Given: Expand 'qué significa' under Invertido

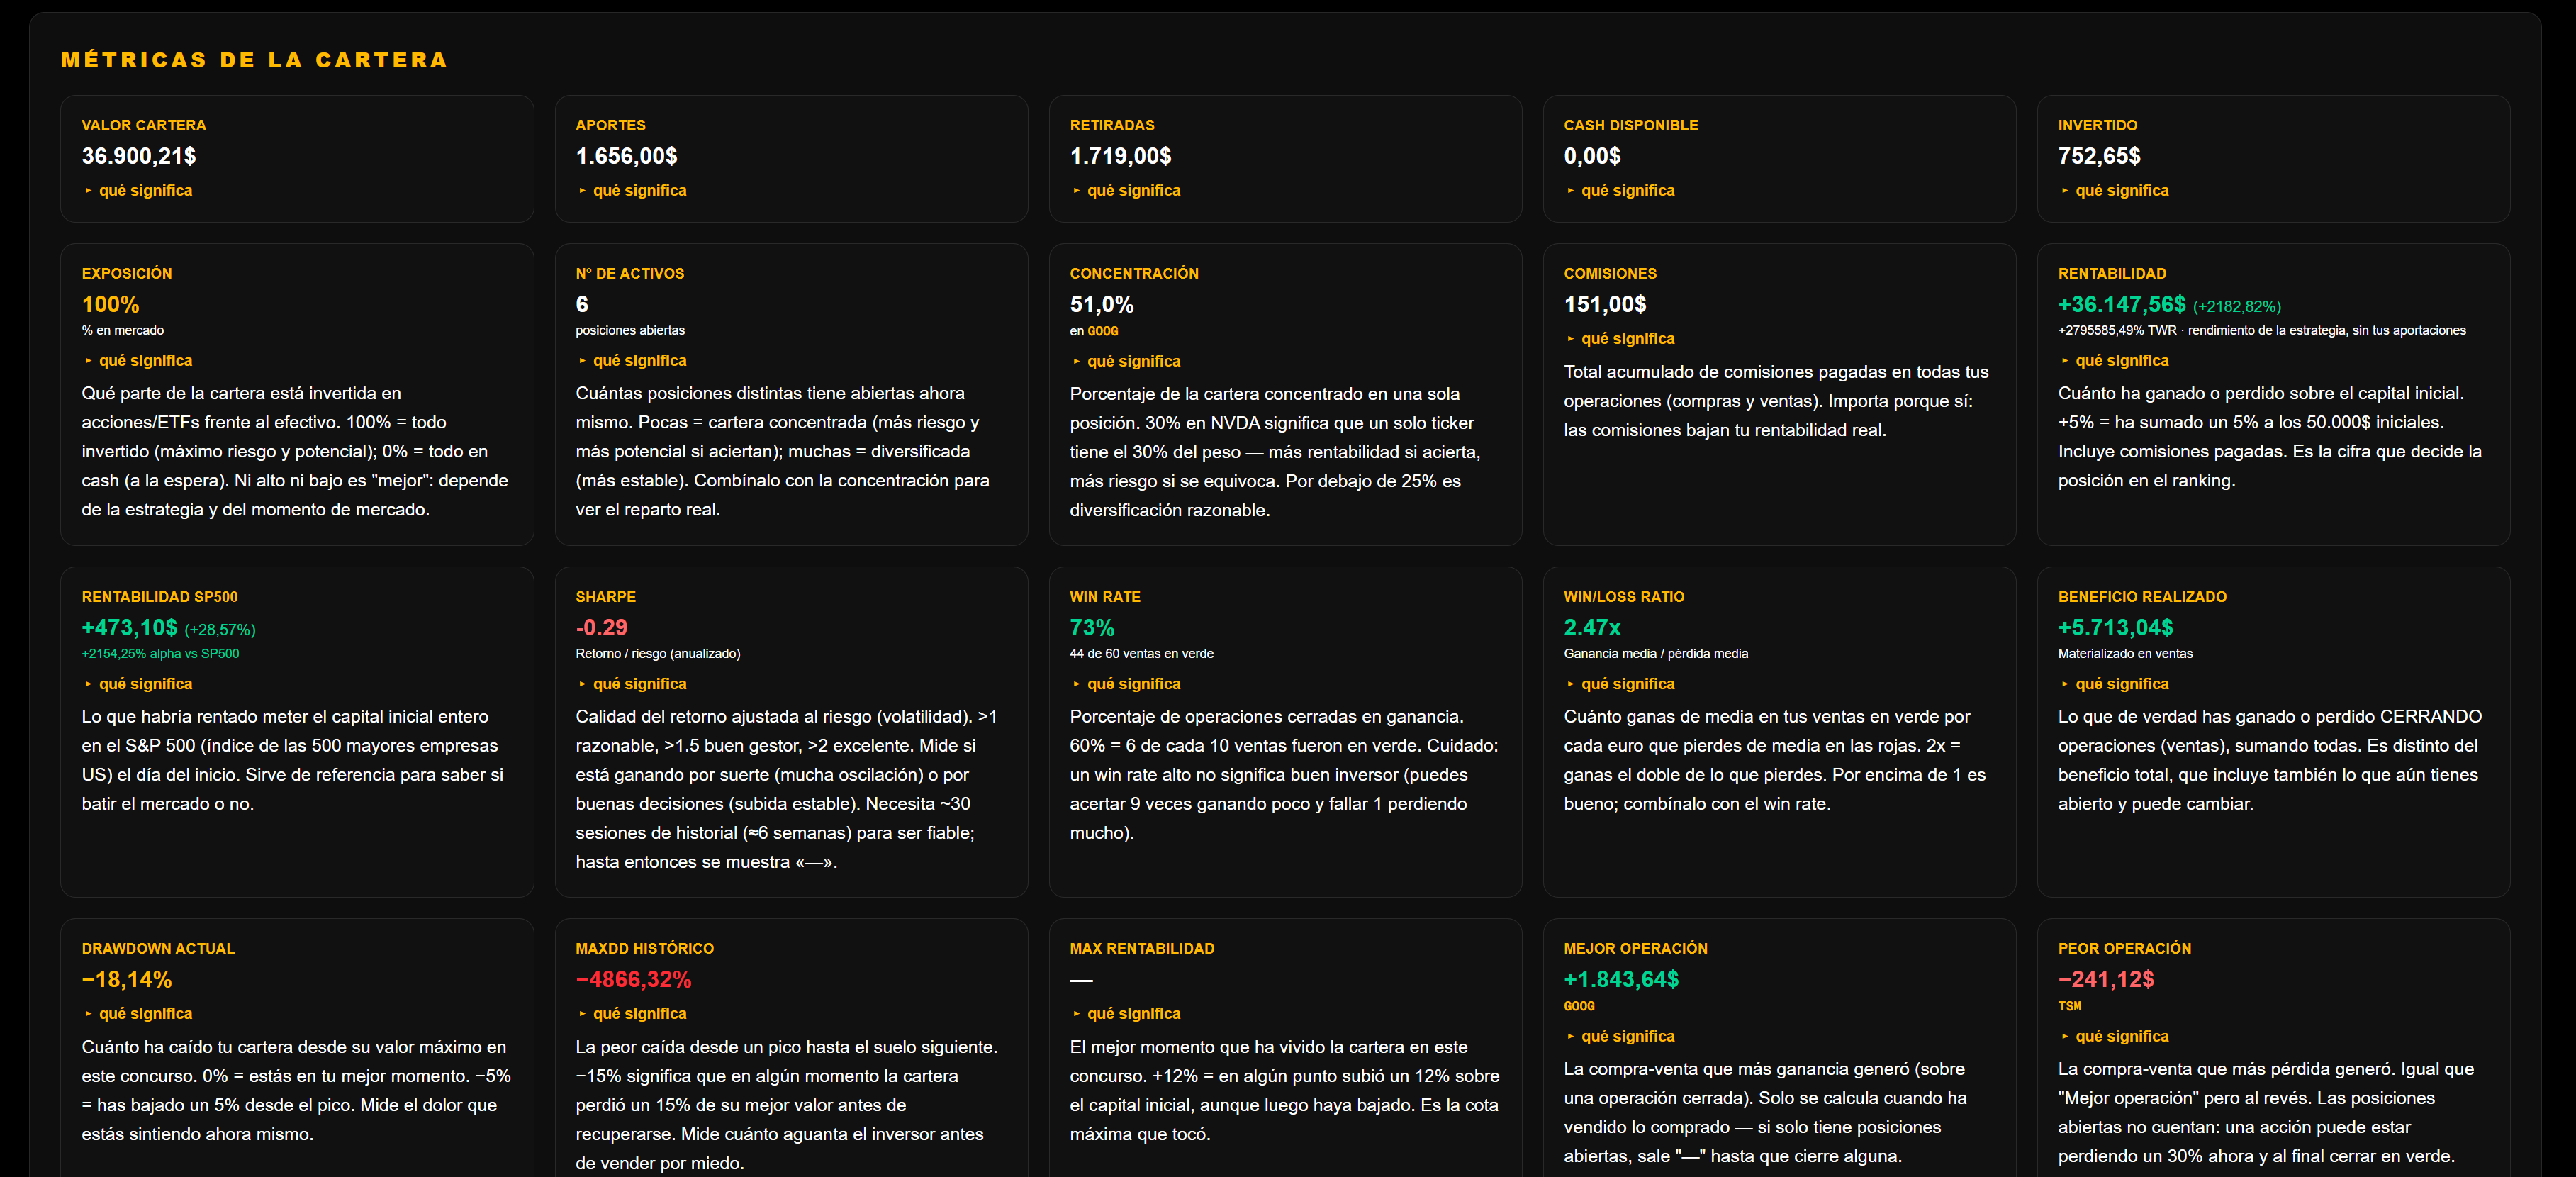Looking at the screenshot, I should 2114,190.
